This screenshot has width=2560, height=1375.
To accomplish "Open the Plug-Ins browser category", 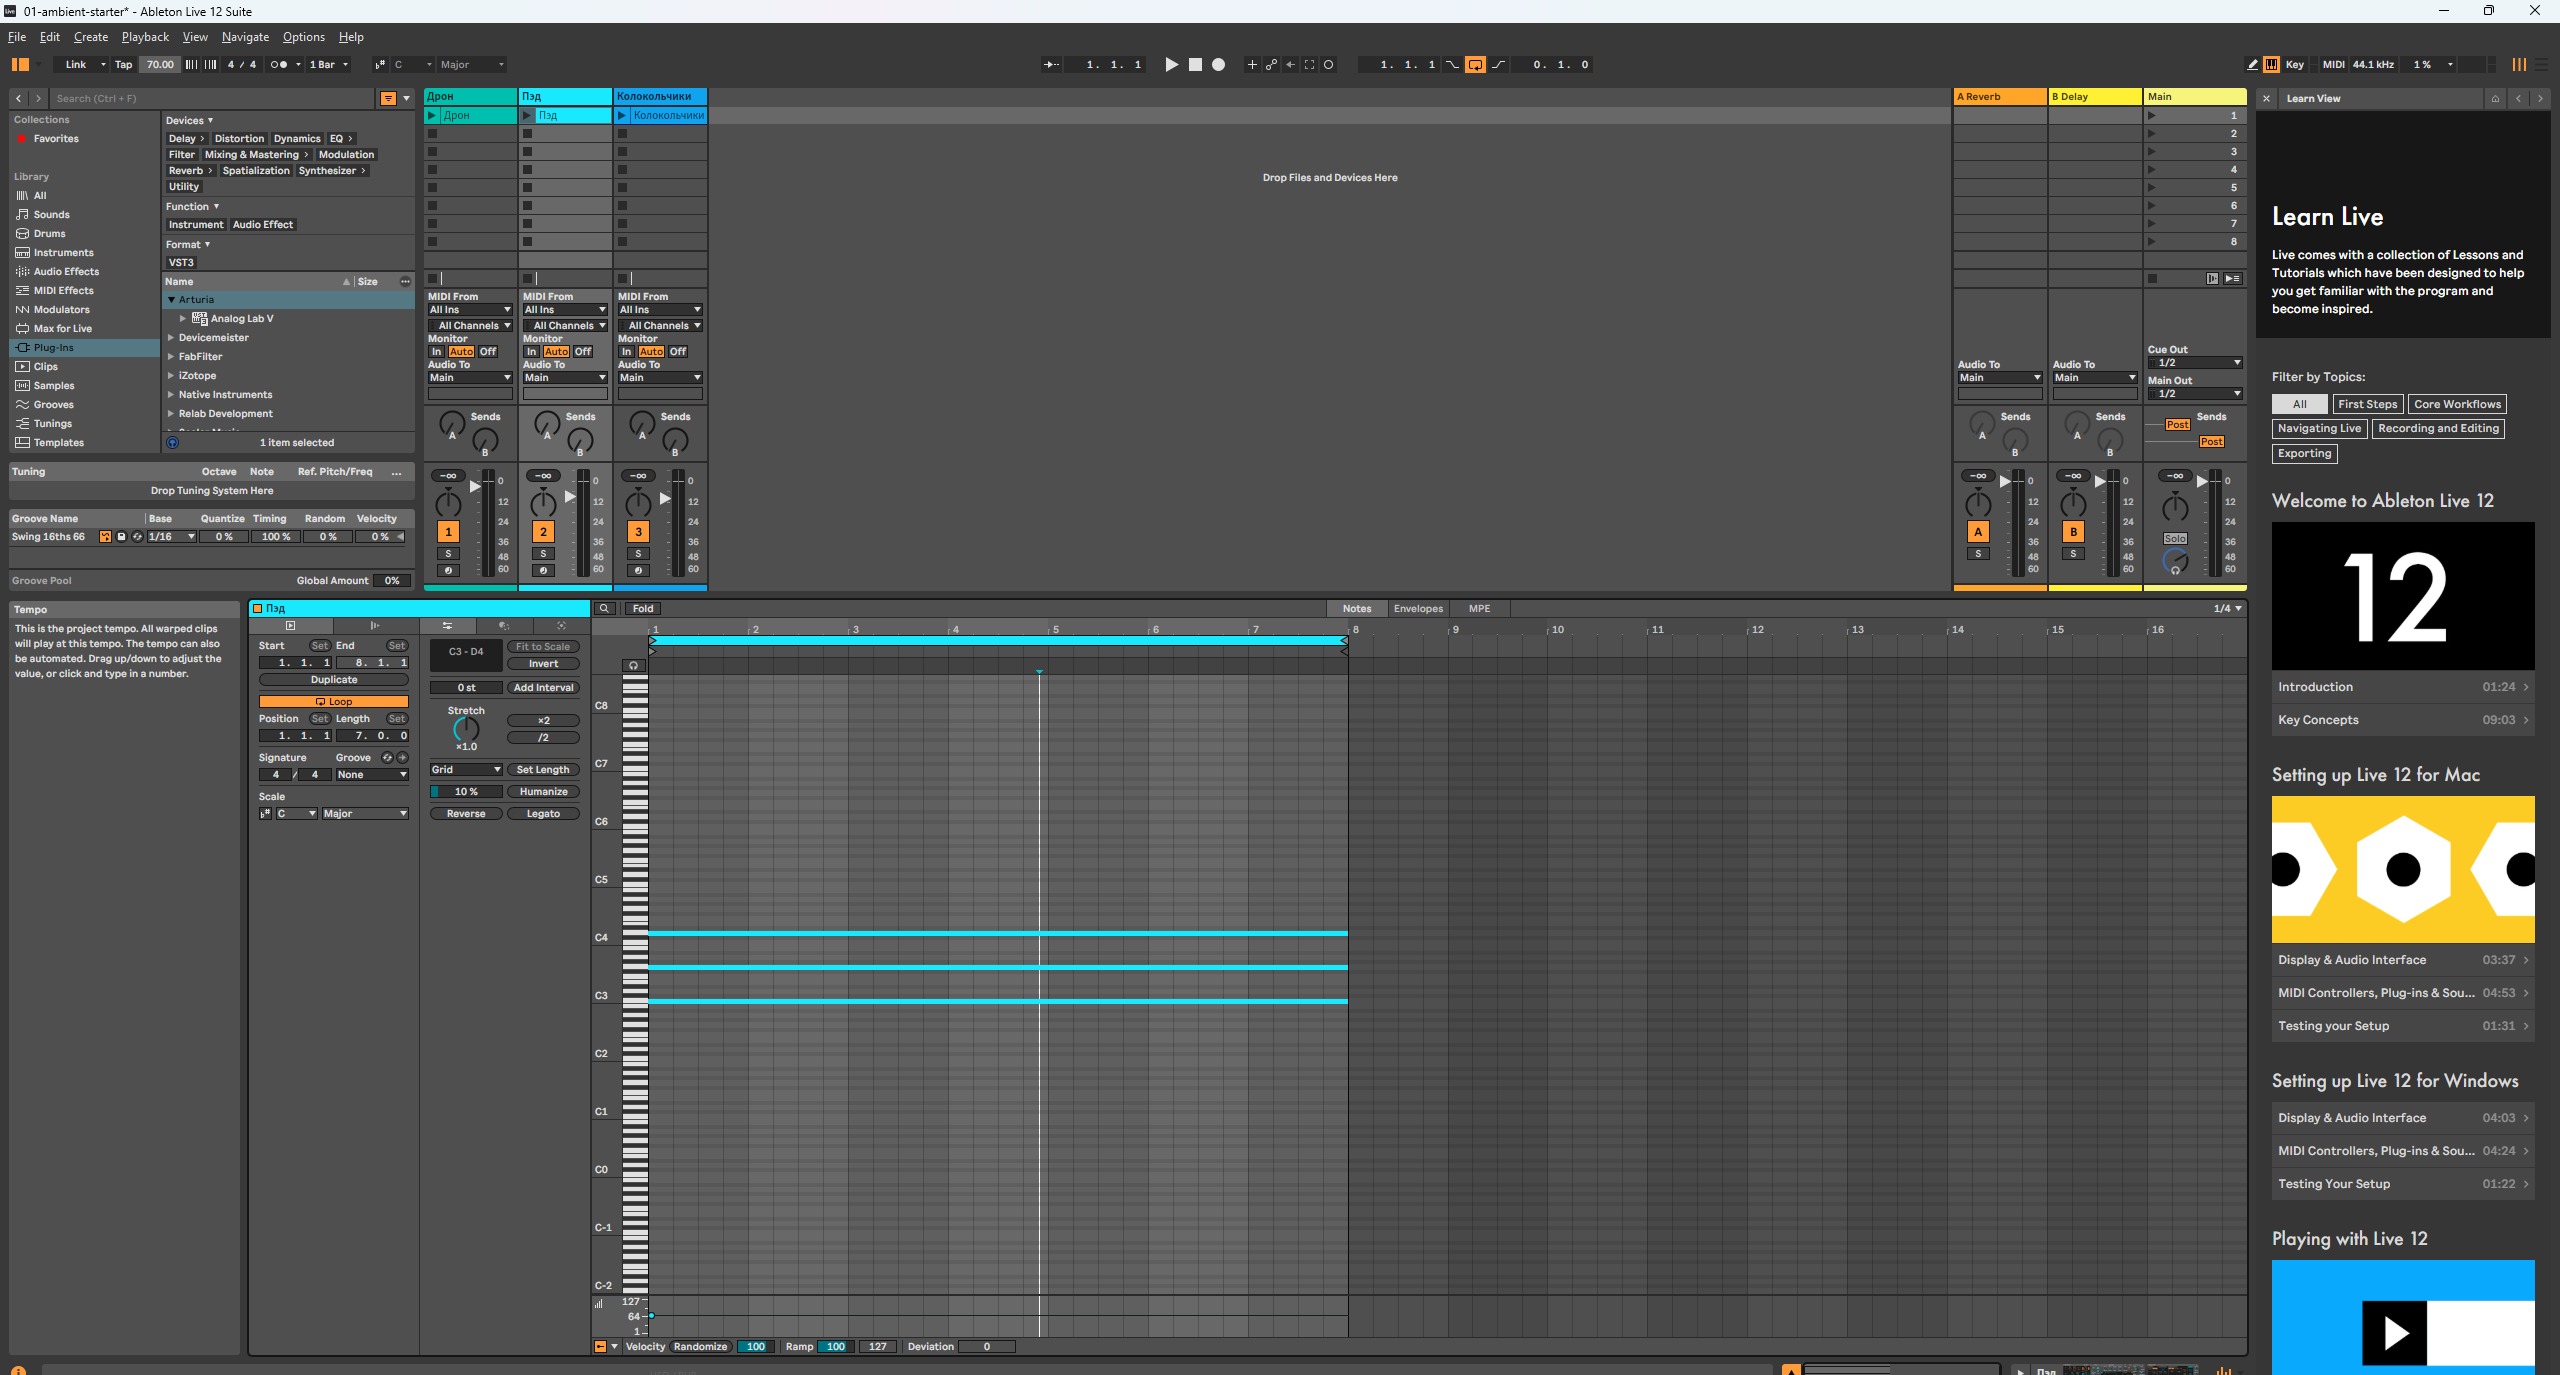I will click(53, 347).
